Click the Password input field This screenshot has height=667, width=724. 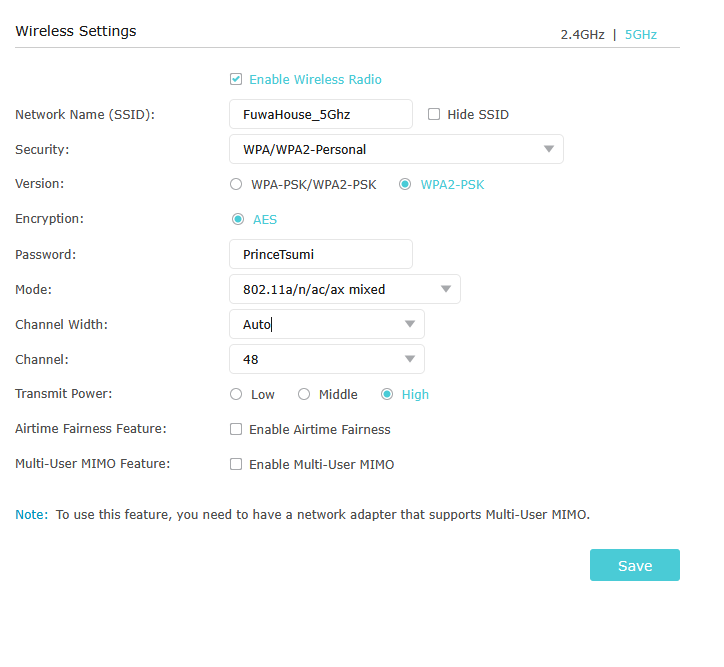(x=320, y=254)
